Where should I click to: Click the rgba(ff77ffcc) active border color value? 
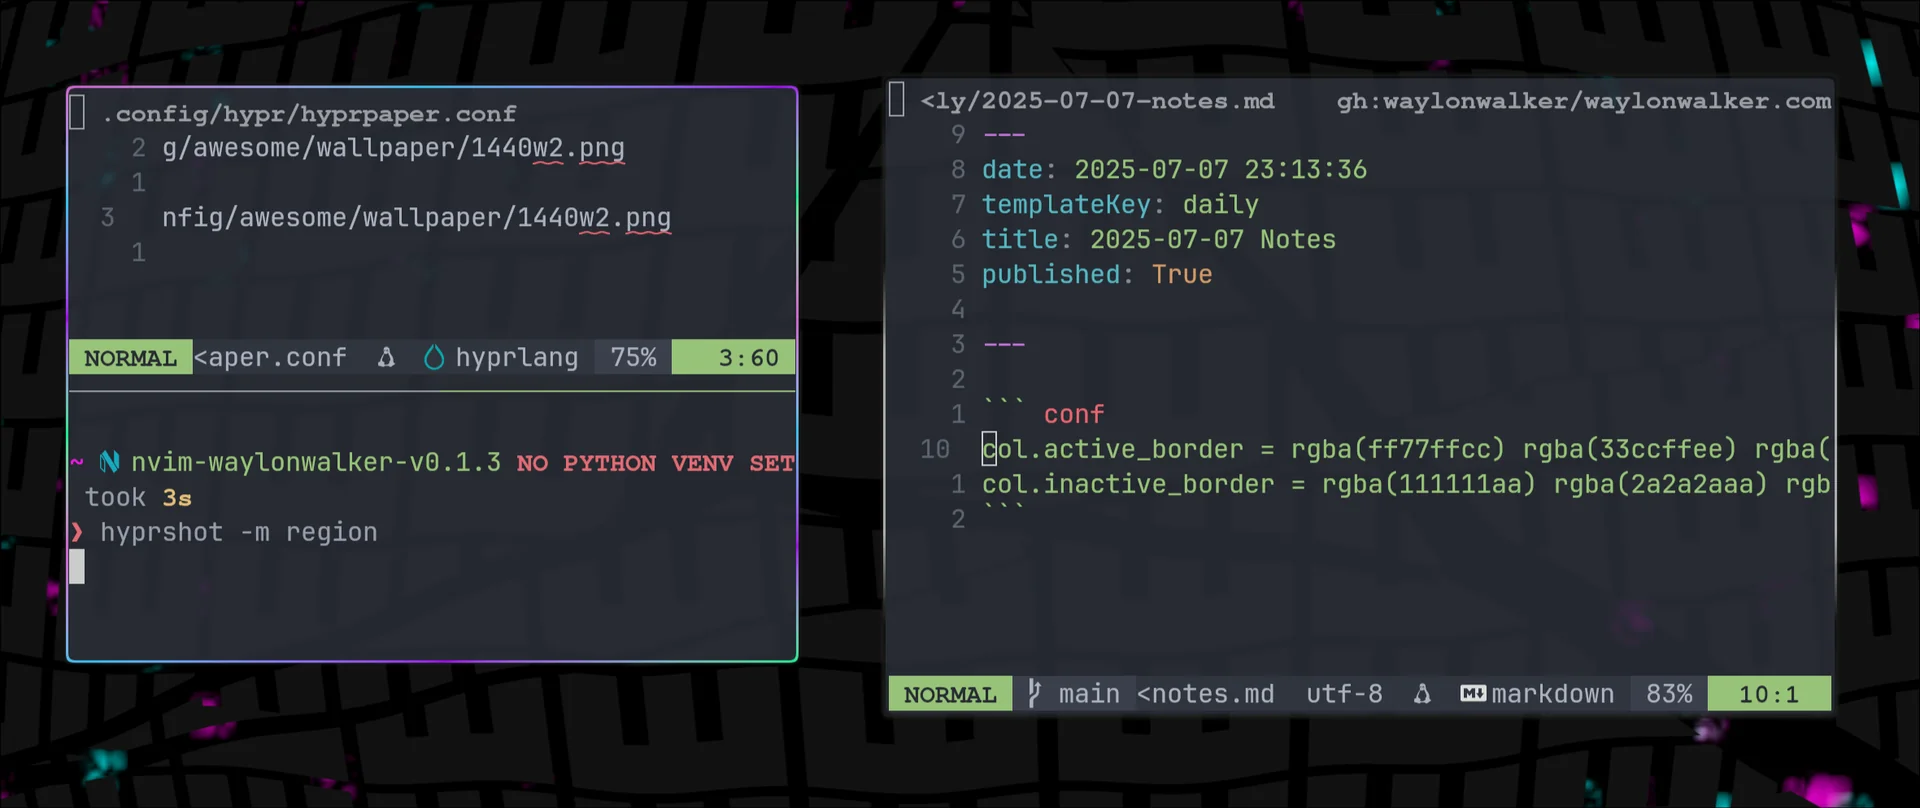1397,450
